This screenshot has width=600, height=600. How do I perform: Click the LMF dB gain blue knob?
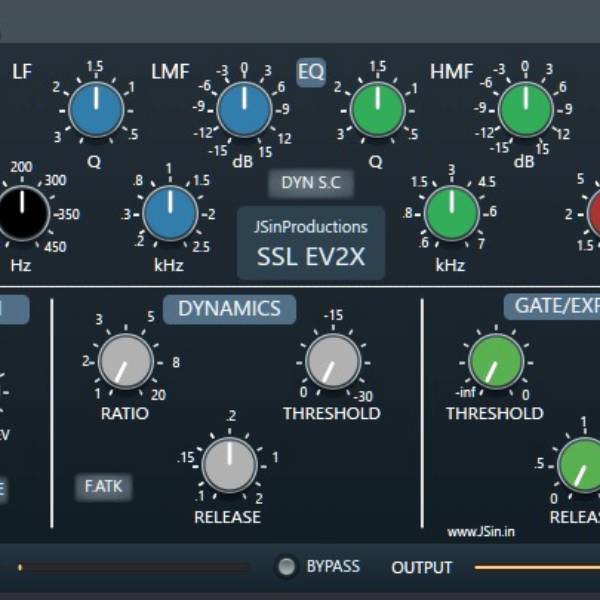click(x=244, y=110)
